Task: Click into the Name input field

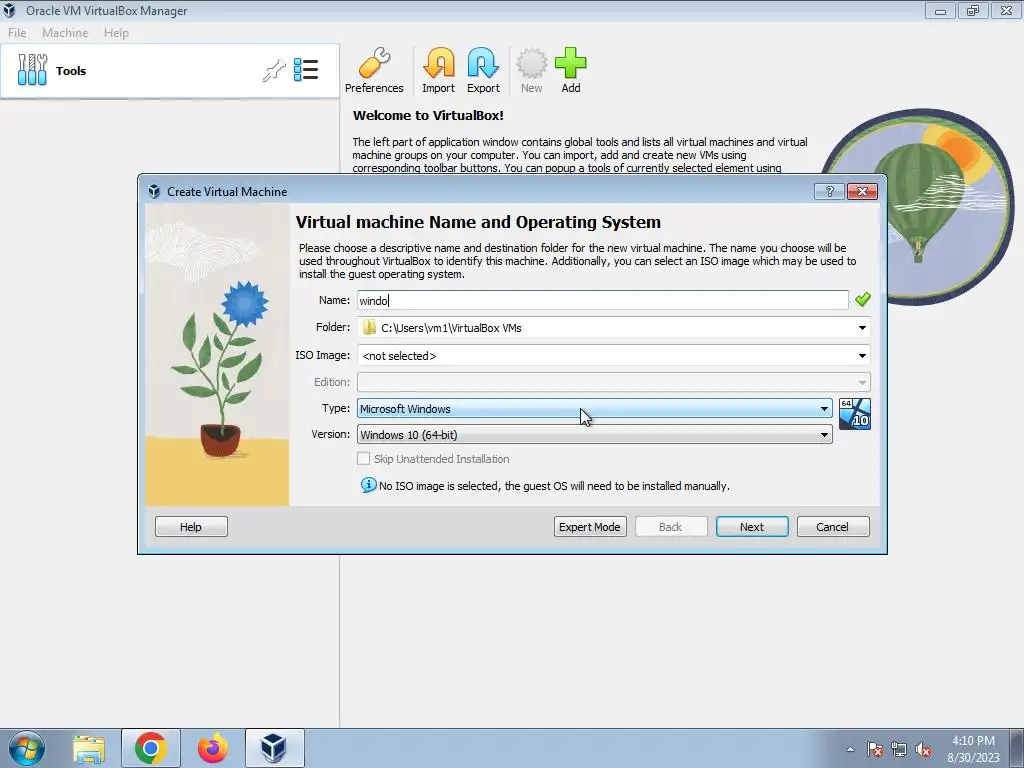Action: click(x=602, y=300)
